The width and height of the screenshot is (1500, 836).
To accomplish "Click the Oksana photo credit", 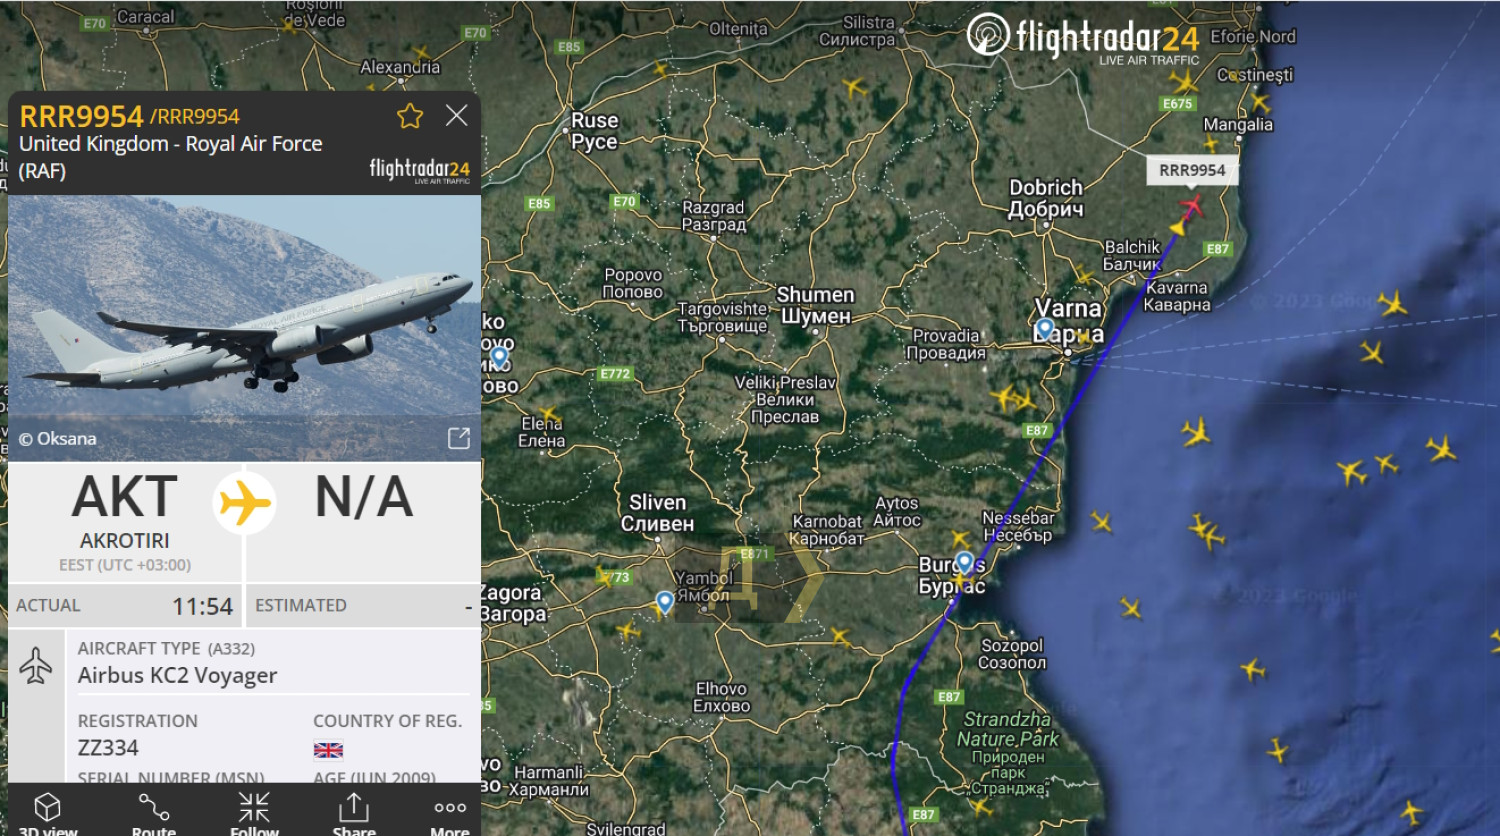I will [x=58, y=439].
